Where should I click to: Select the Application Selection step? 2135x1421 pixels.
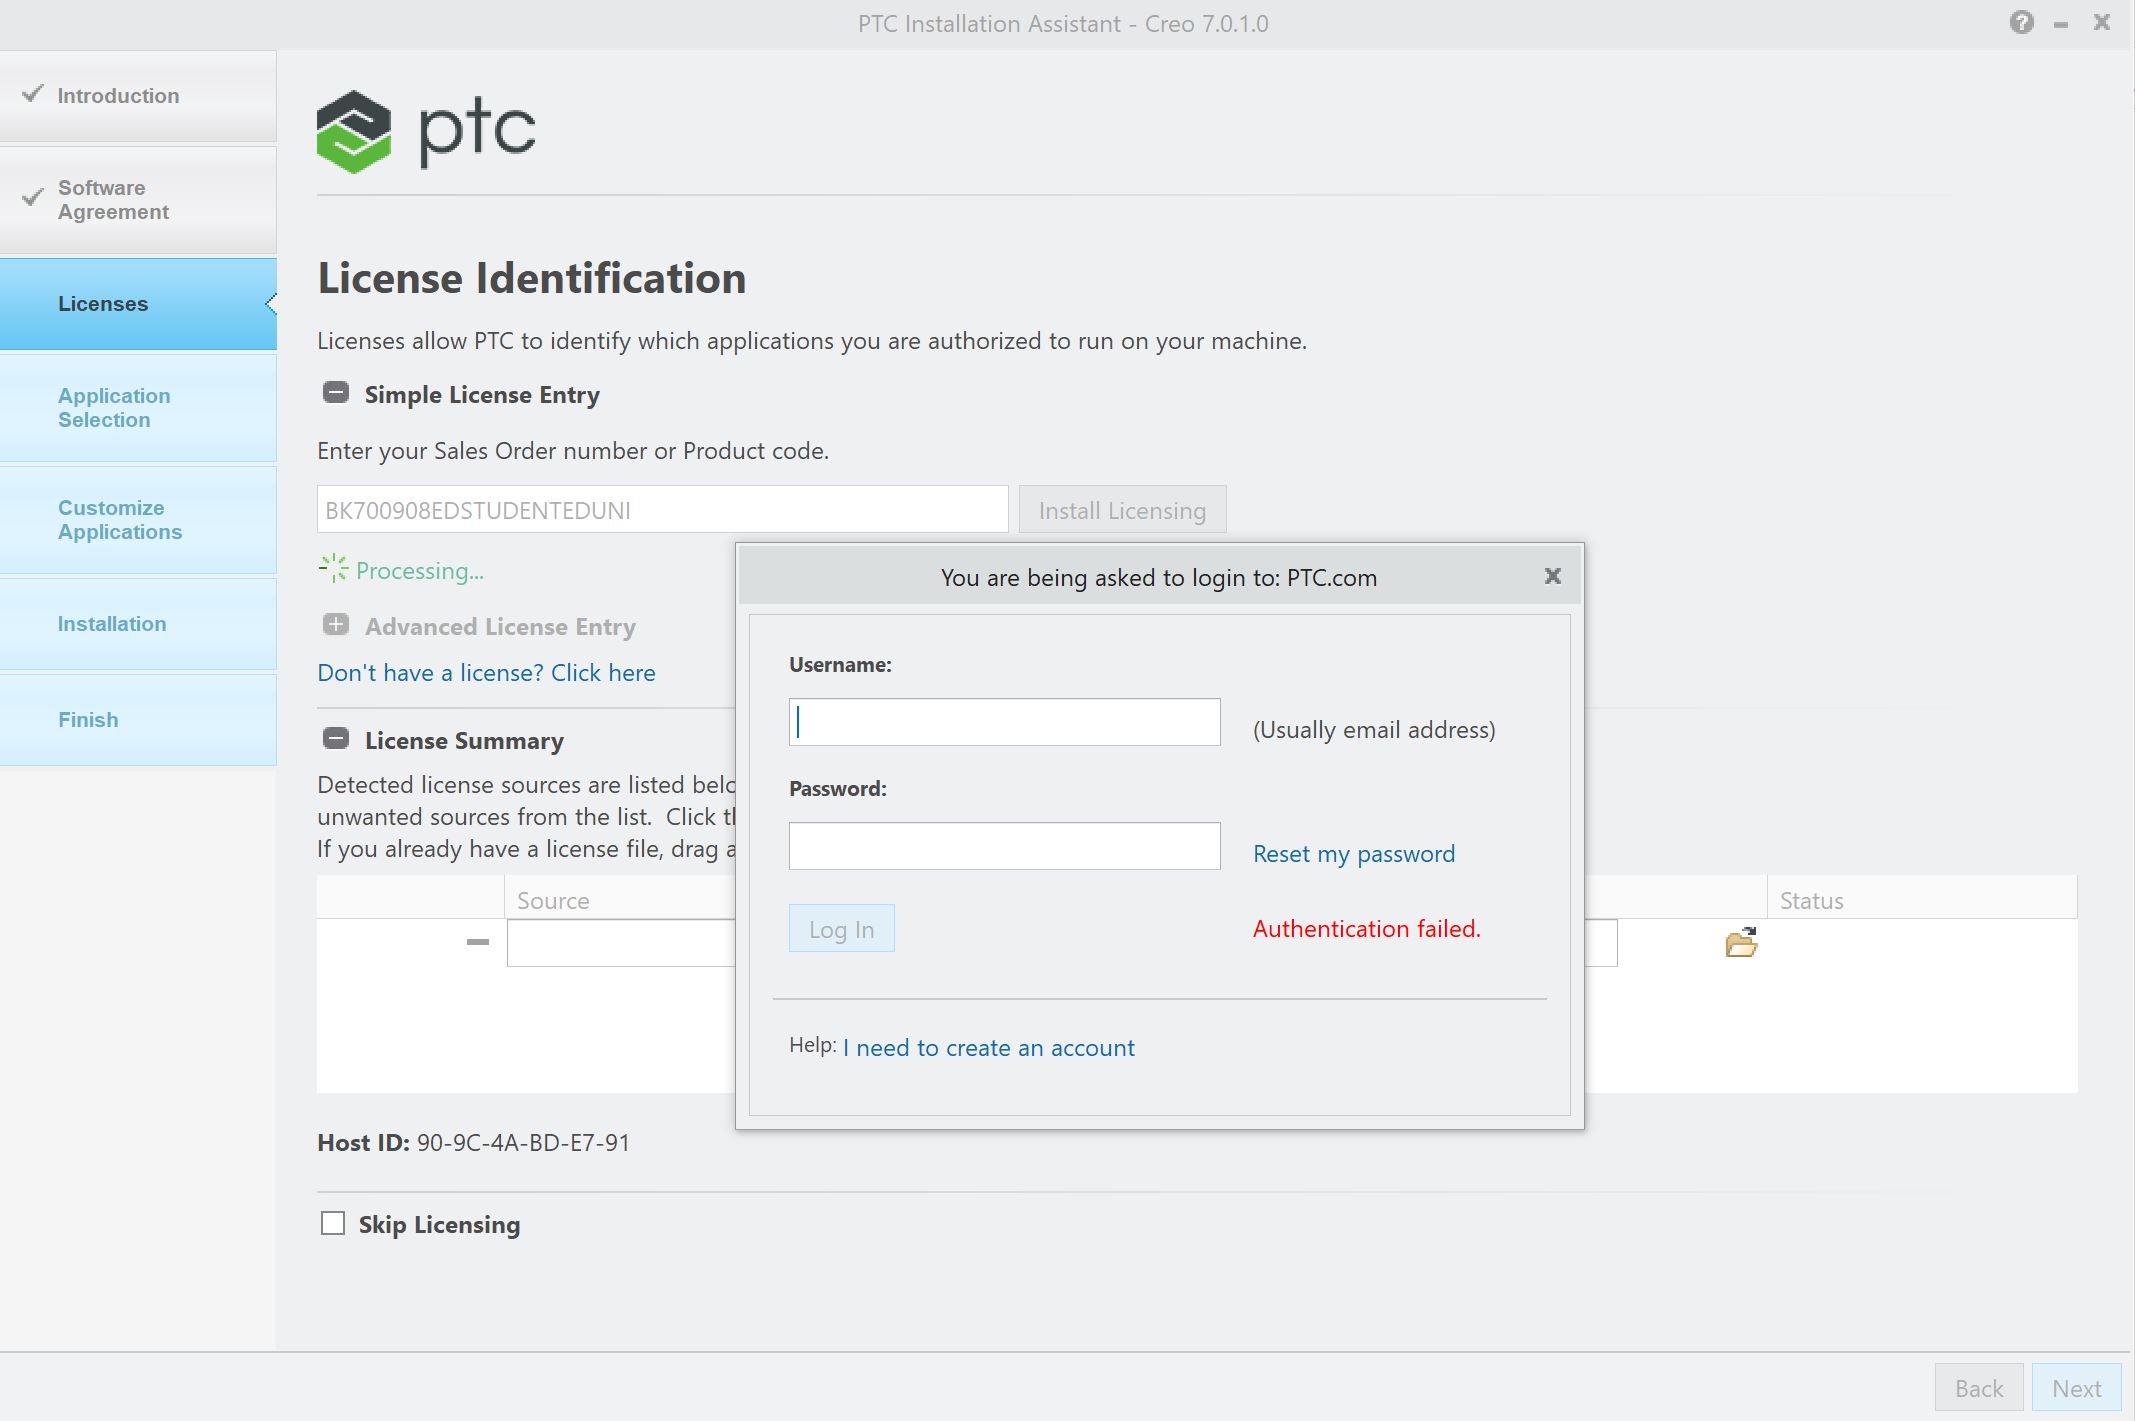pos(113,407)
